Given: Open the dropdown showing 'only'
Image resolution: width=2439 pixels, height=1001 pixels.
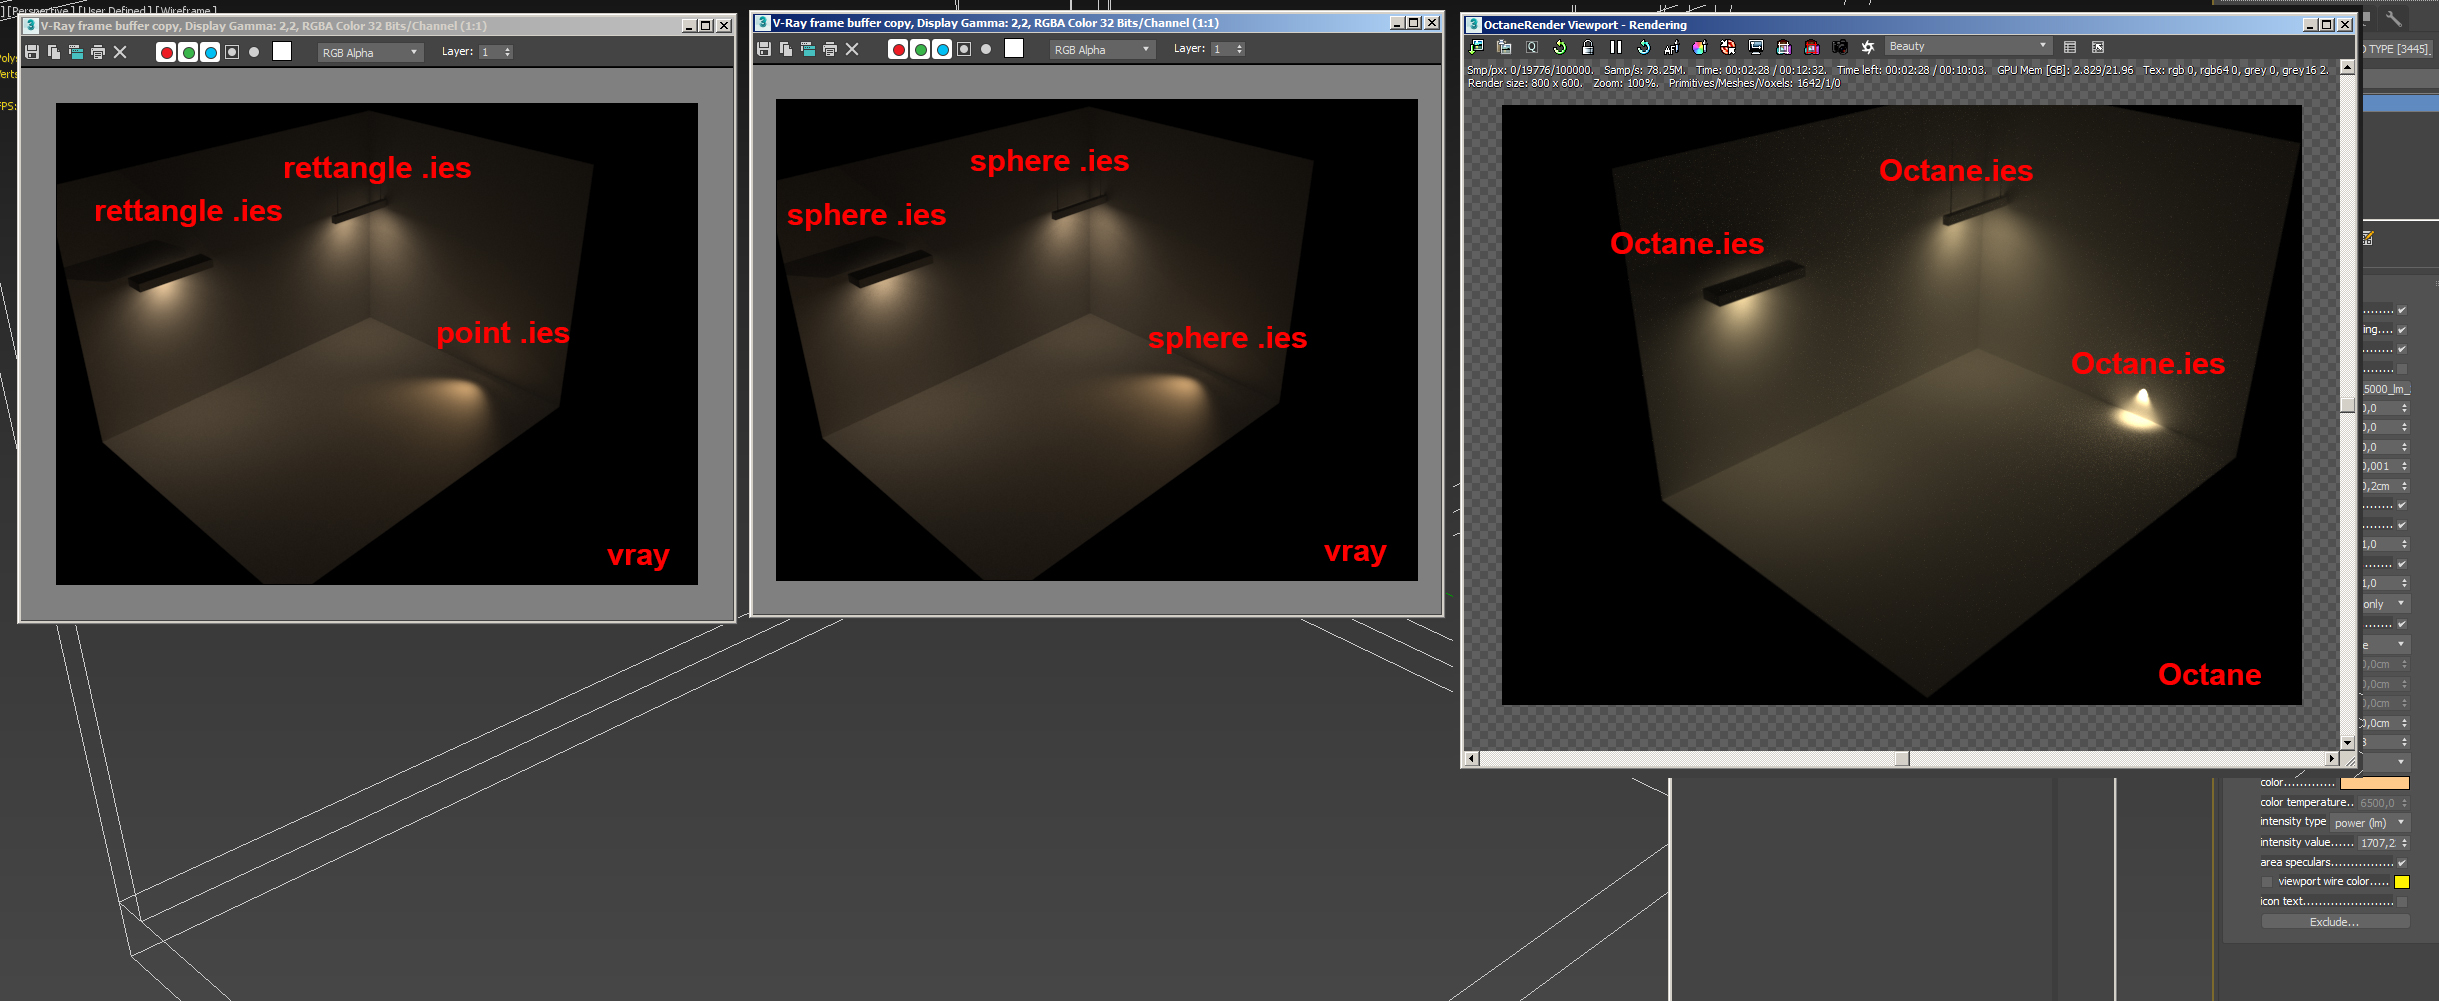Looking at the screenshot, I should (2386, 604).
